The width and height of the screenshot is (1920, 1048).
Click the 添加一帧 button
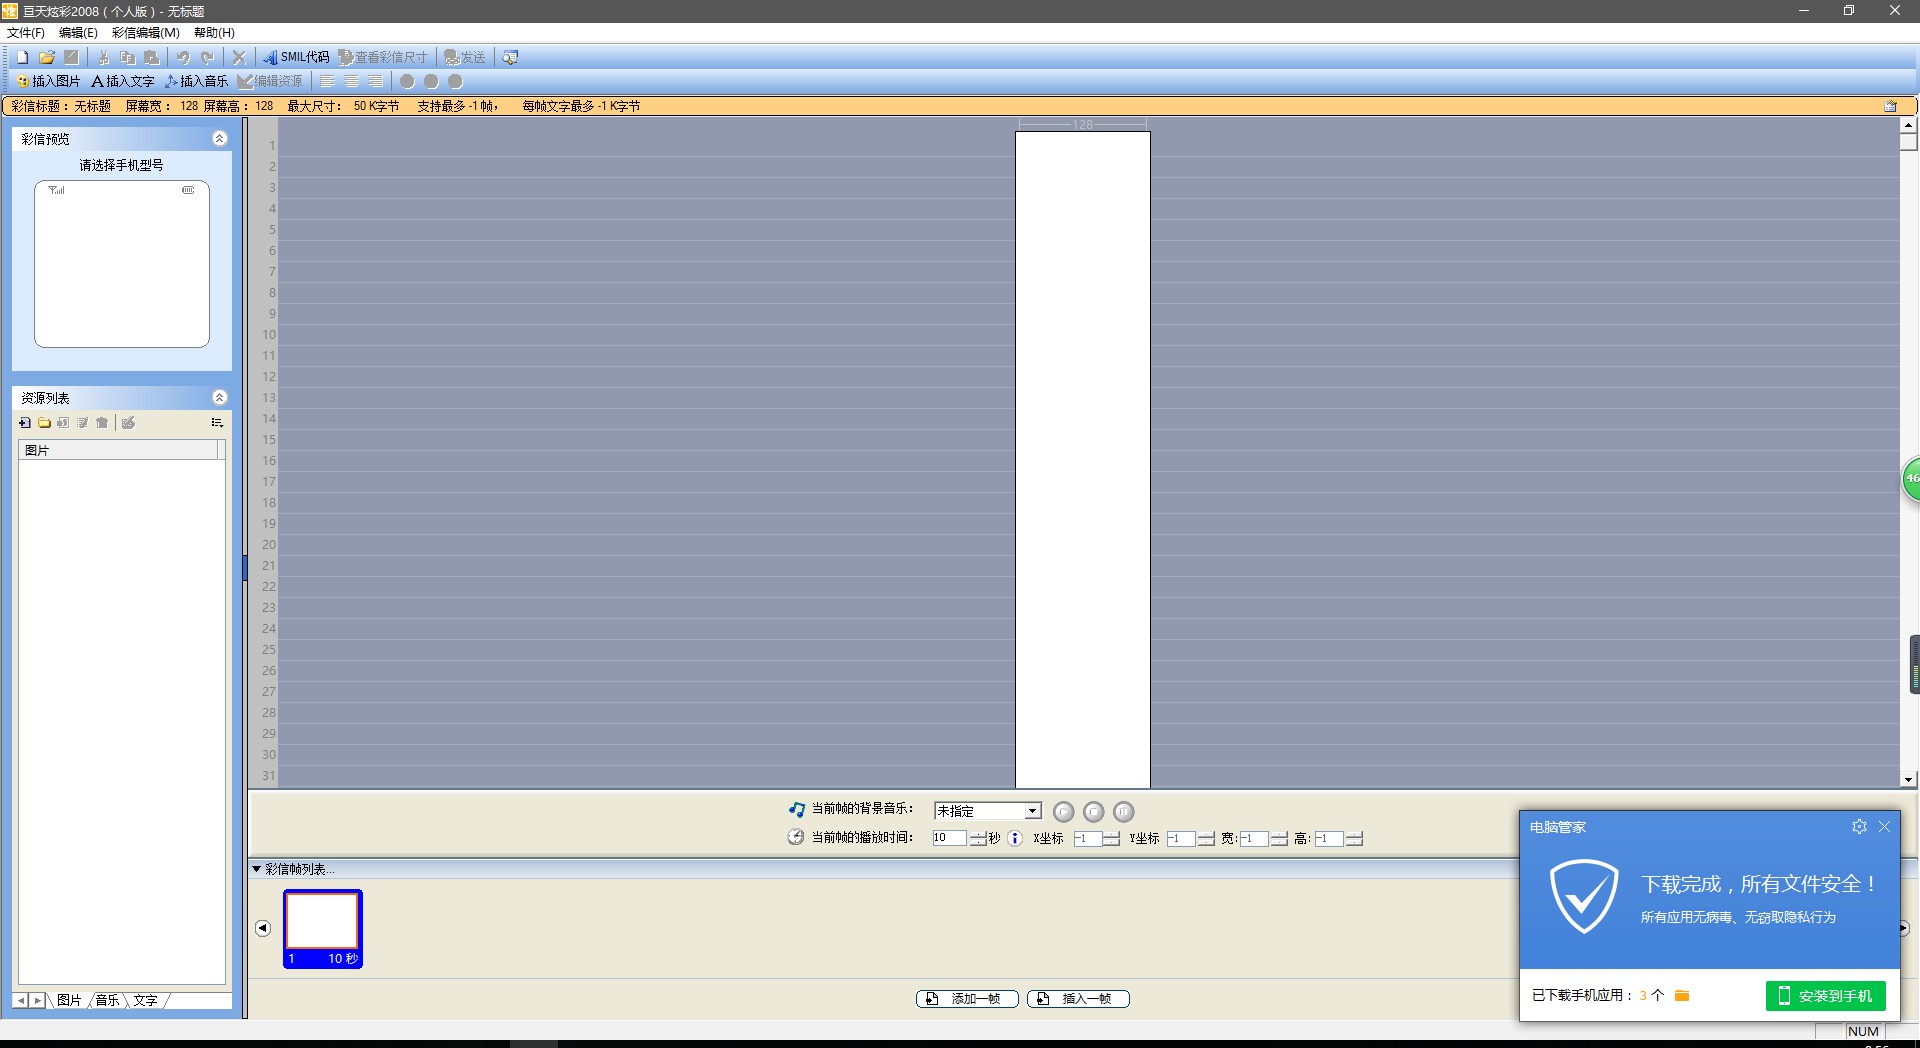pyautogui.click(x=967, y=998)
